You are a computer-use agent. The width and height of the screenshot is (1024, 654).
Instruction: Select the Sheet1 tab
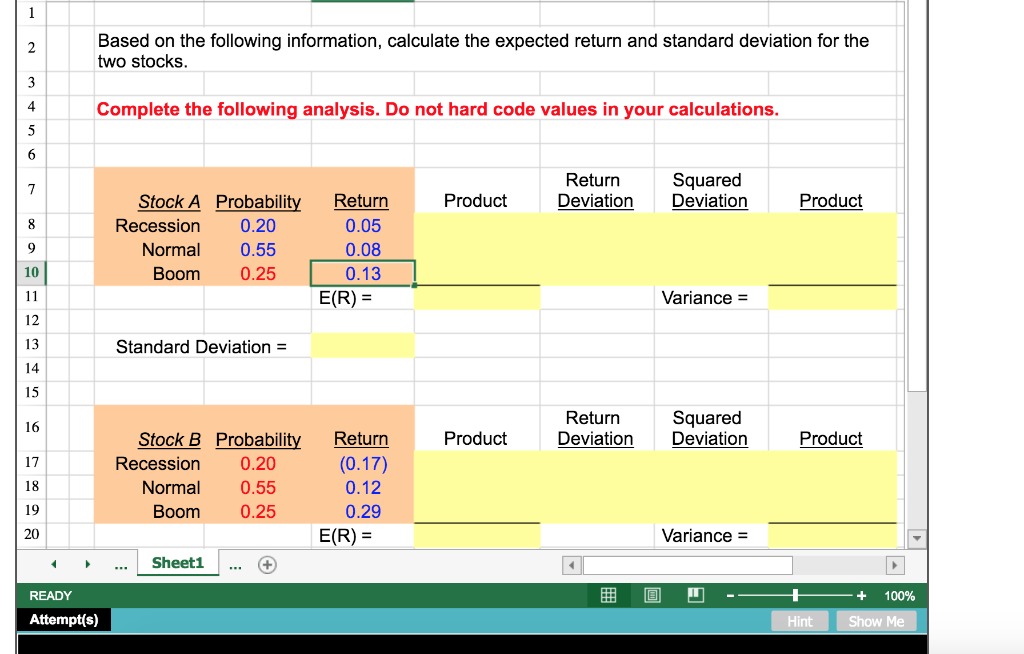pos(178,563)
